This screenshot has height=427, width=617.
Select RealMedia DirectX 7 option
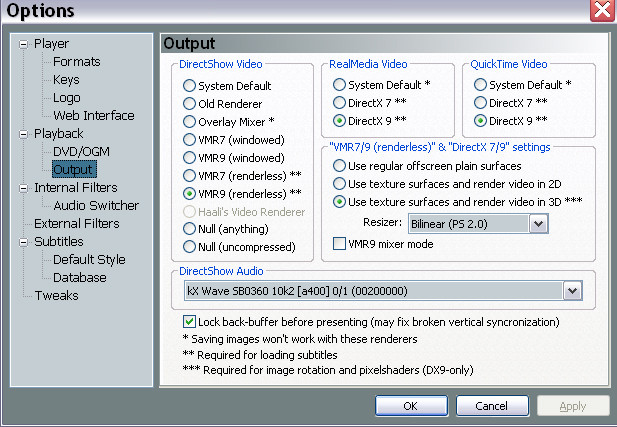370,103
